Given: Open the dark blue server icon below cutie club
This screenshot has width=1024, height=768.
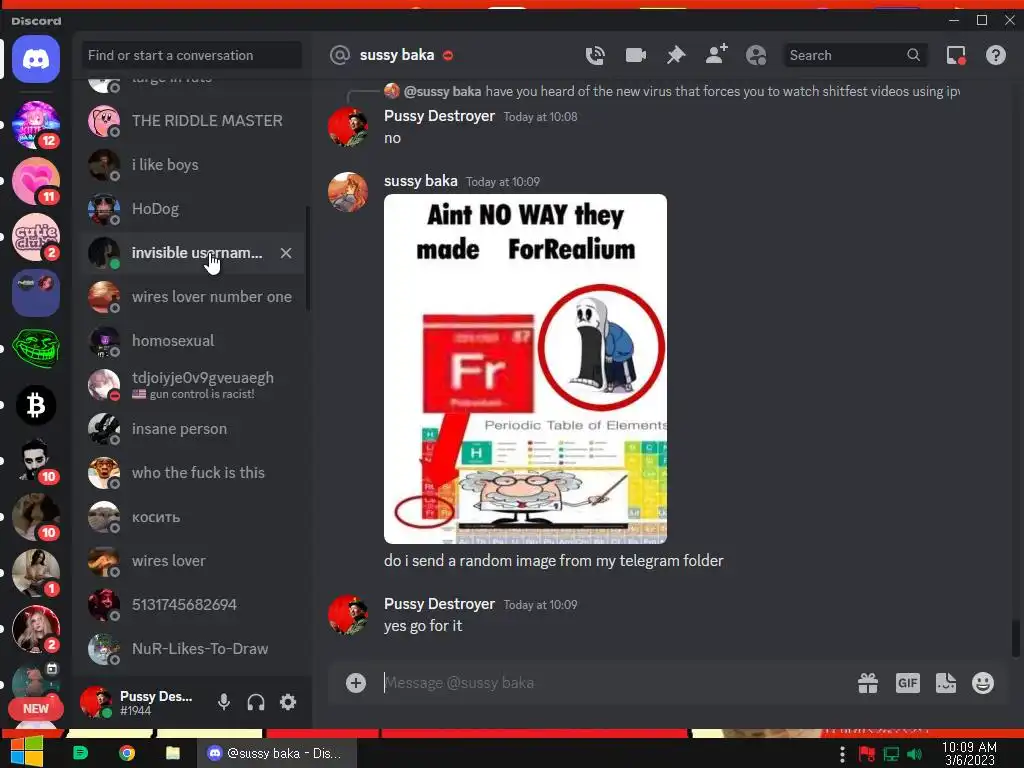Looking at the screenshot, I should [x=36, y=293].
